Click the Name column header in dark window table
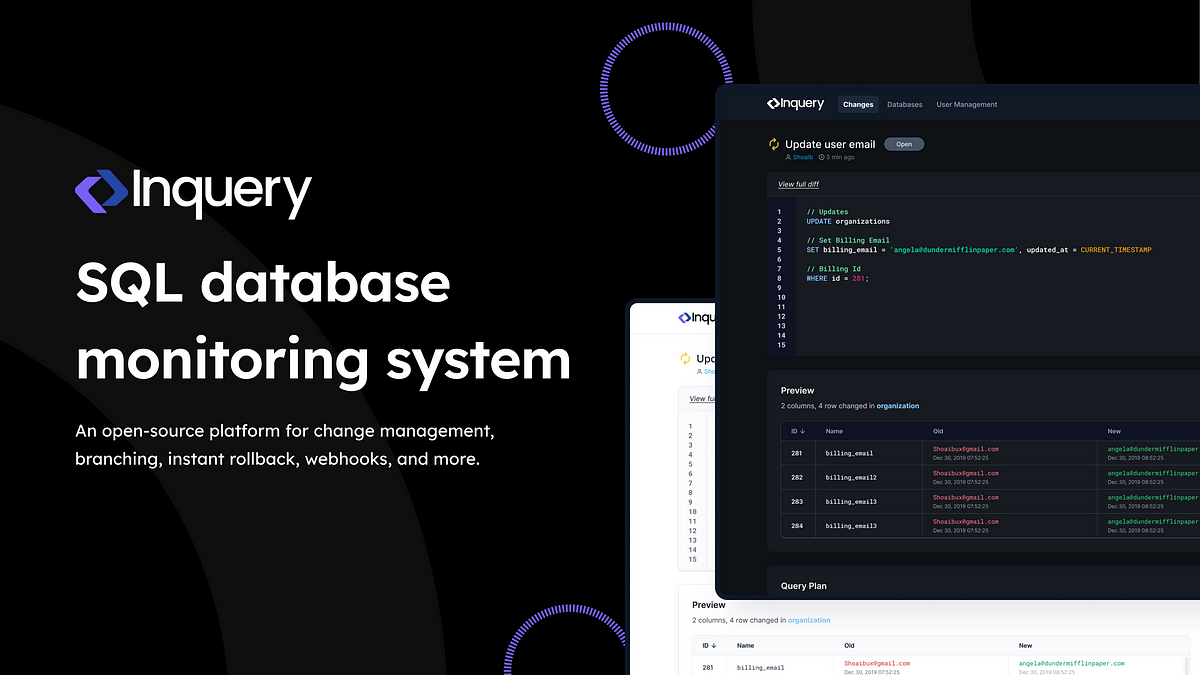1200x675 pixels. coord(835,431)
